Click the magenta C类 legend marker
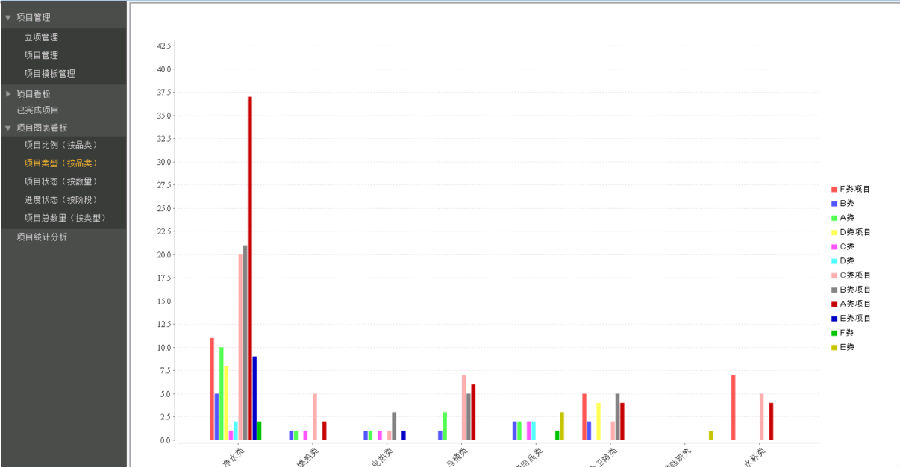 pyautogui.click(x=834, y=246)
